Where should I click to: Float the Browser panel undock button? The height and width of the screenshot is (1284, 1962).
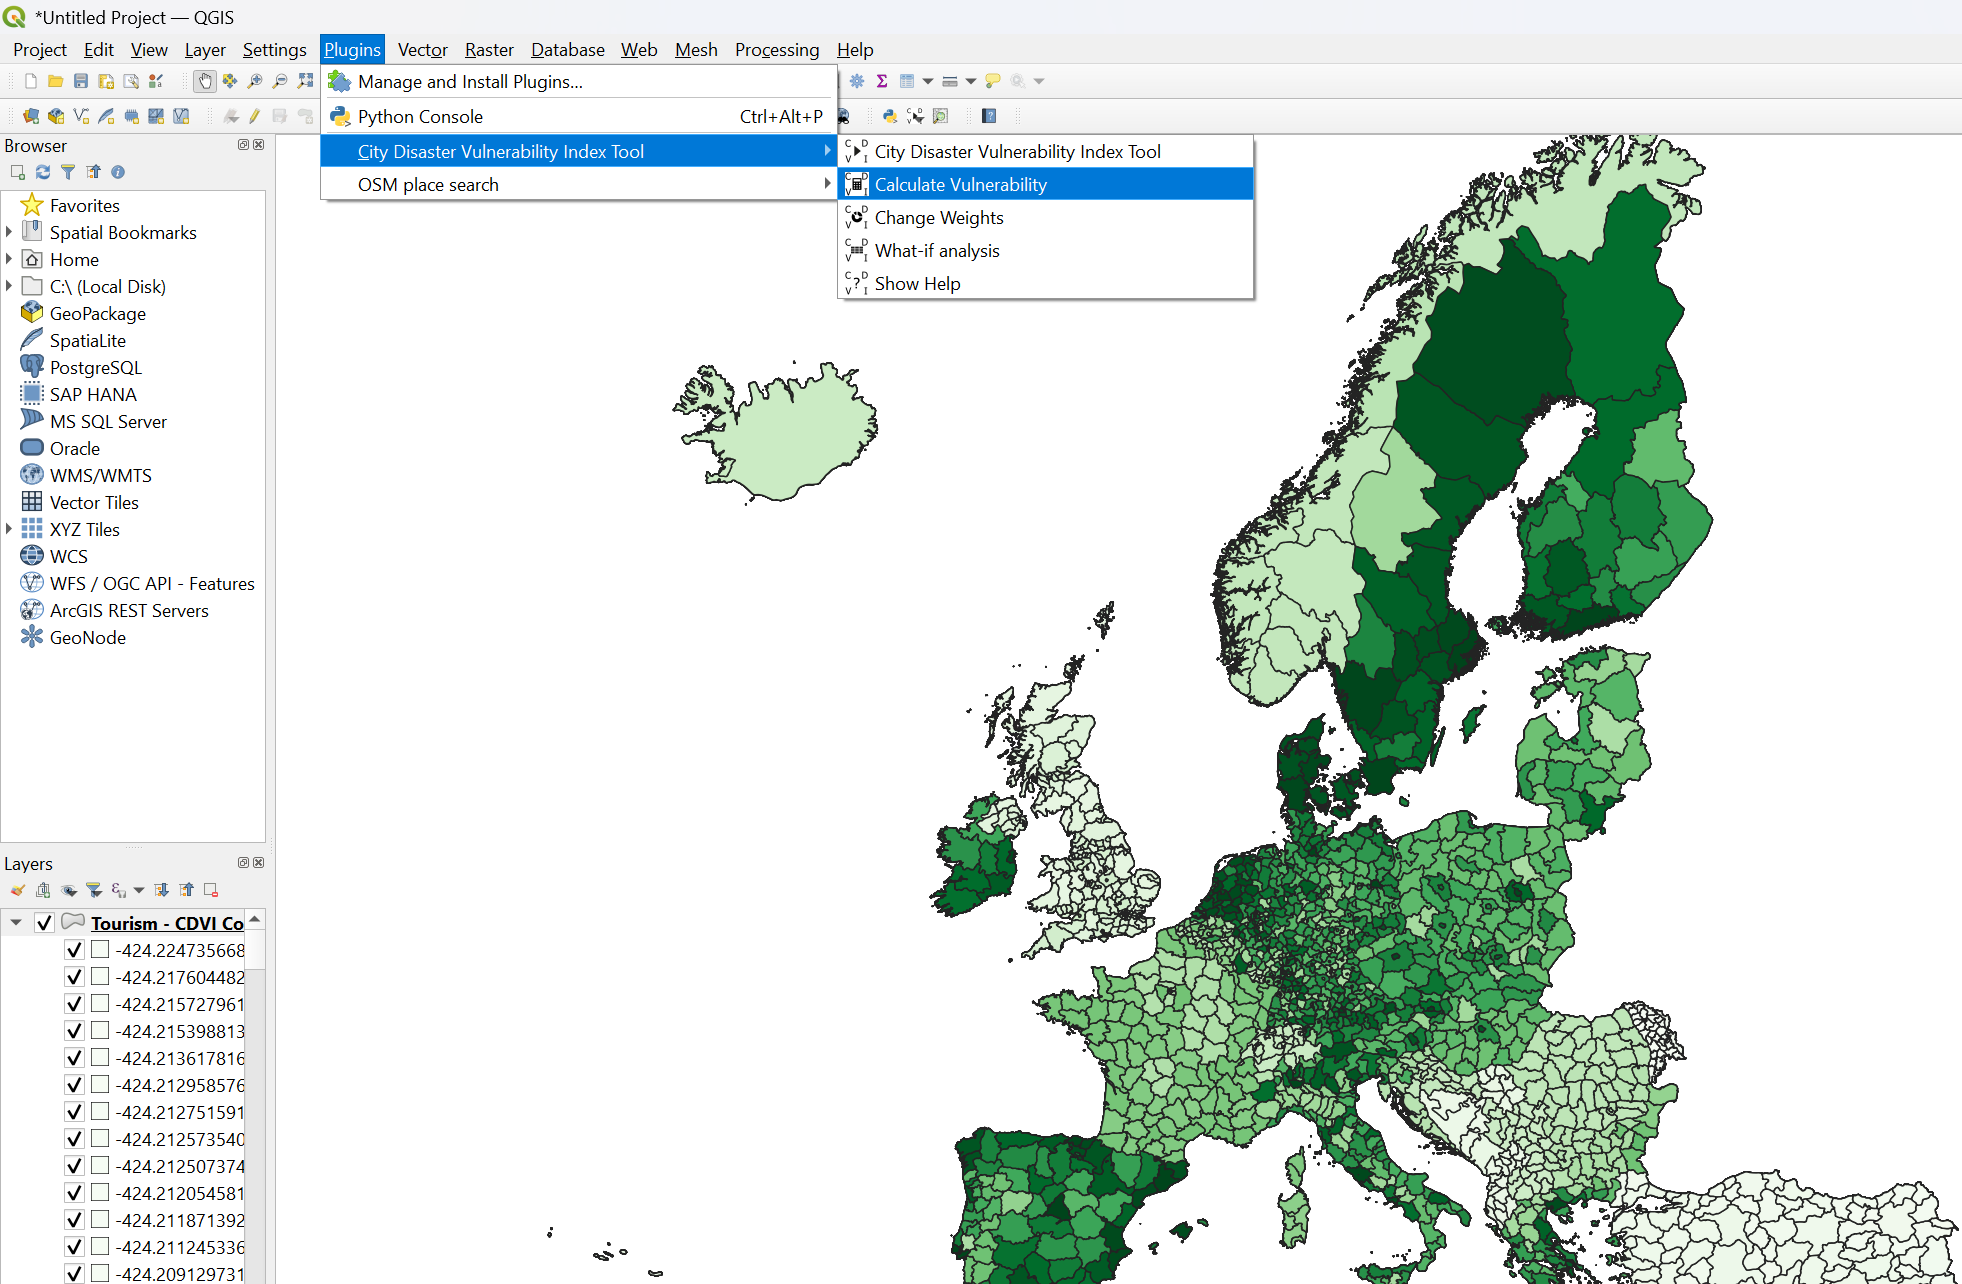click(x=243, y=145)
